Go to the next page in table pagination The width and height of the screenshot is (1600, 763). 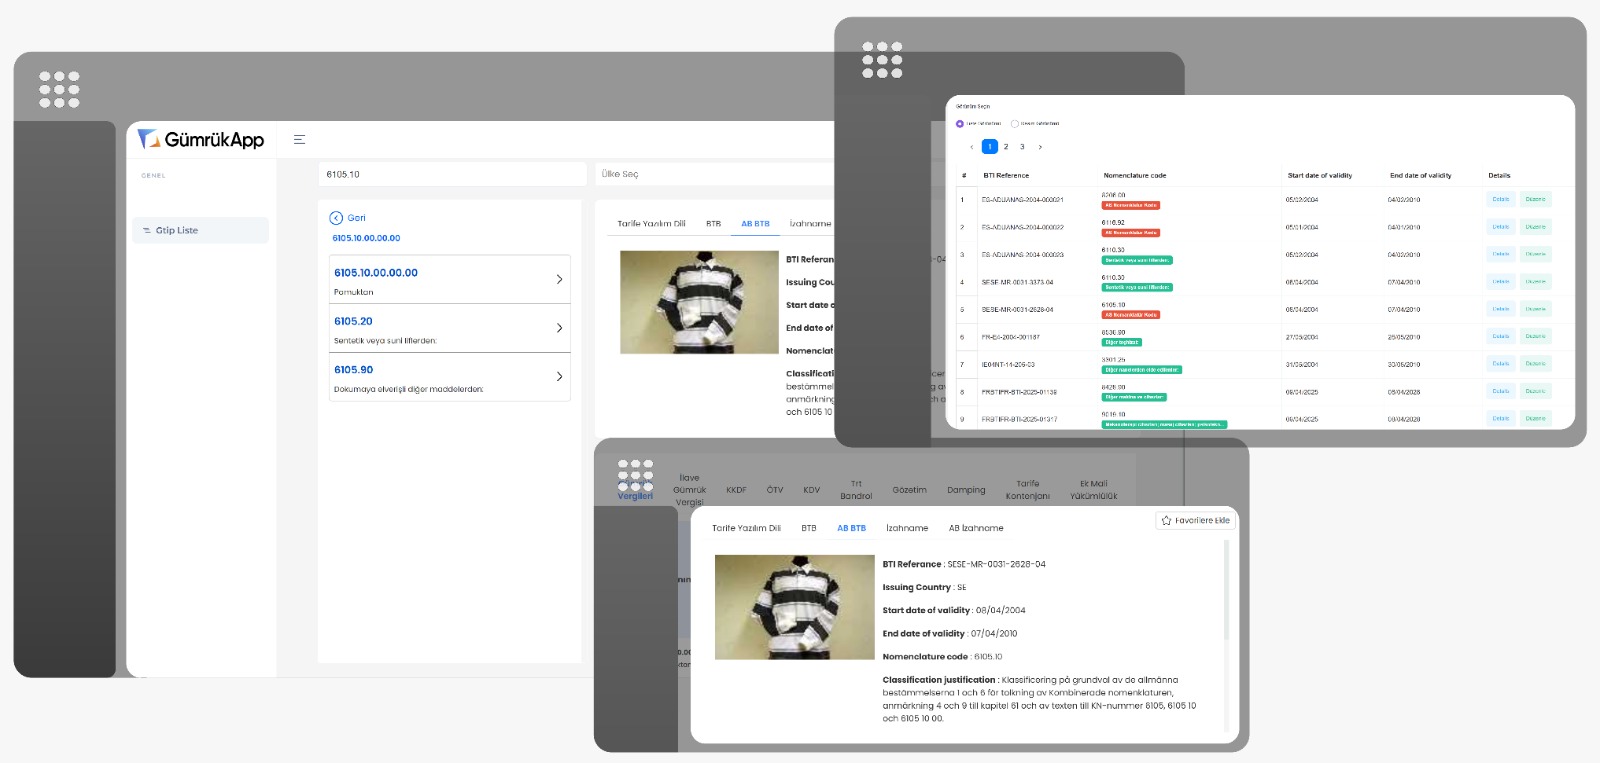[x=1040, y=147]
